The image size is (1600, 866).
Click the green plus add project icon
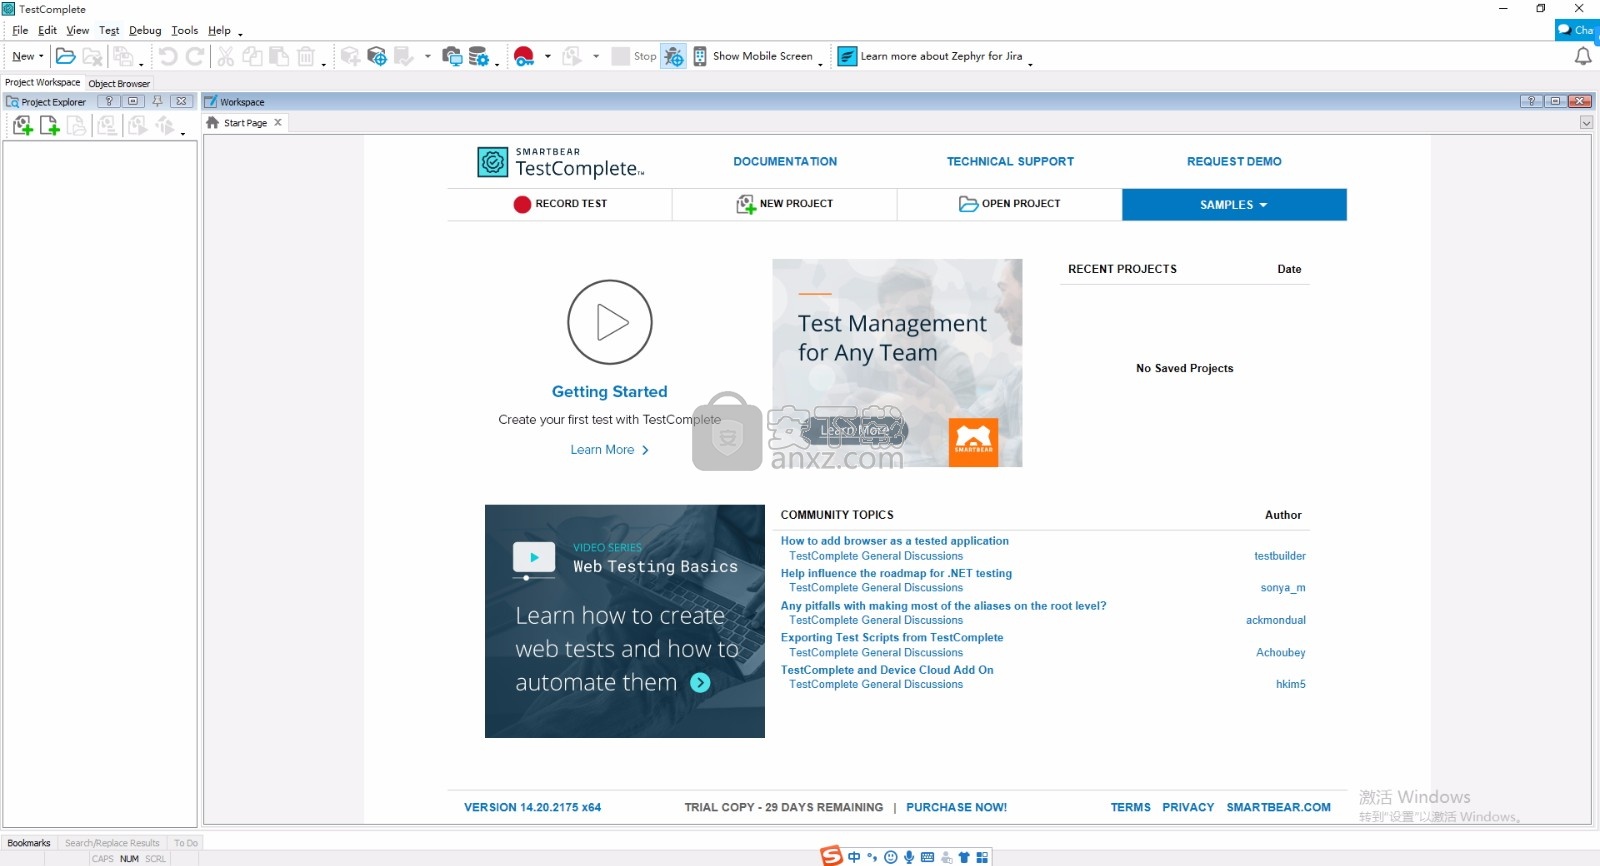point(22,125)
